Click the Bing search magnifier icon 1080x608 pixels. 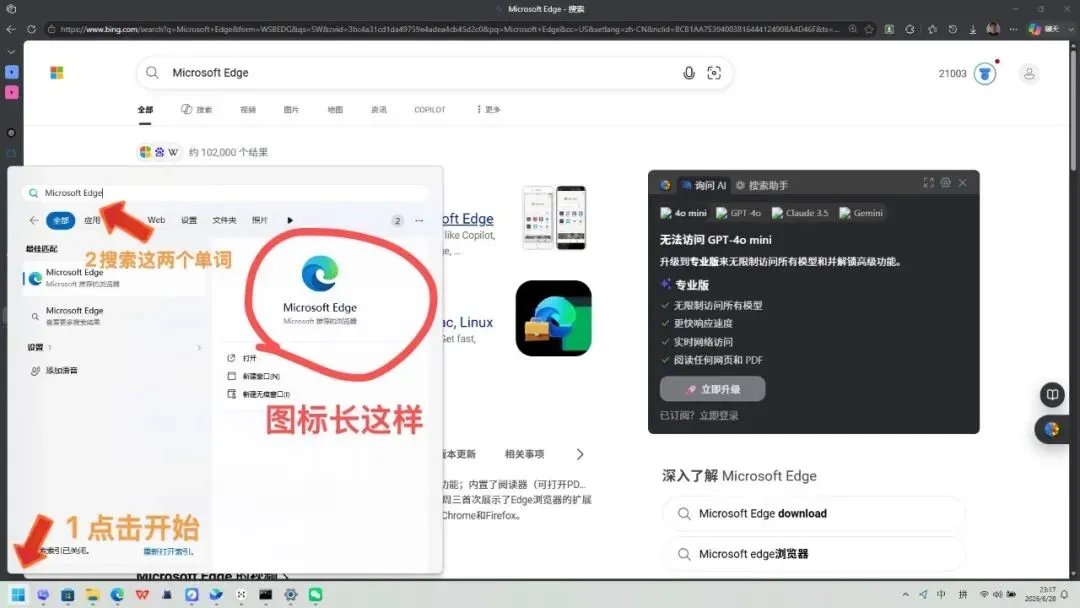[152, 73]
